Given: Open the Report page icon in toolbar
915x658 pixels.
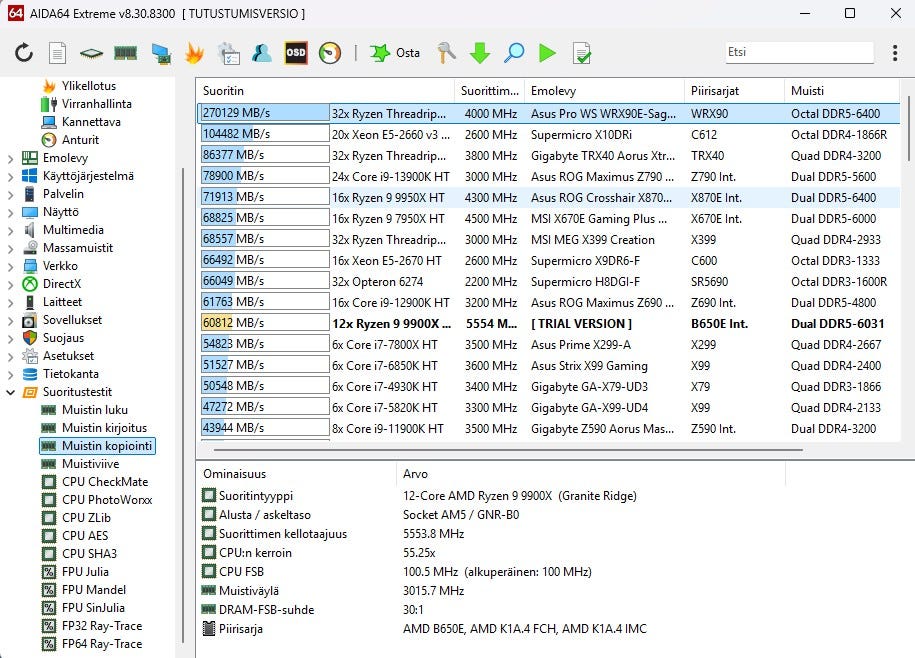Looking at the screenshot, I should [x=57, y=53].
